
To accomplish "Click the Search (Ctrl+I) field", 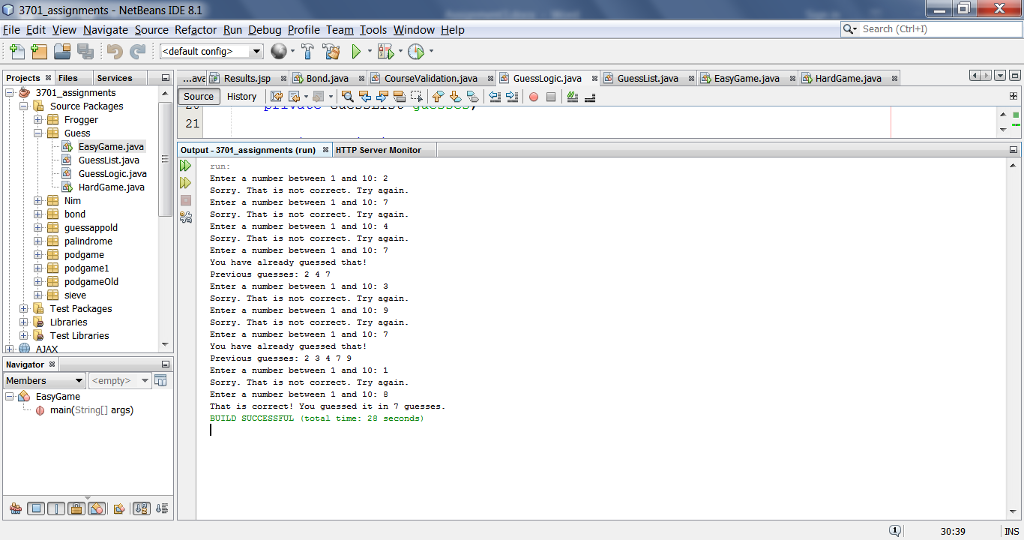I will point(930,29).
